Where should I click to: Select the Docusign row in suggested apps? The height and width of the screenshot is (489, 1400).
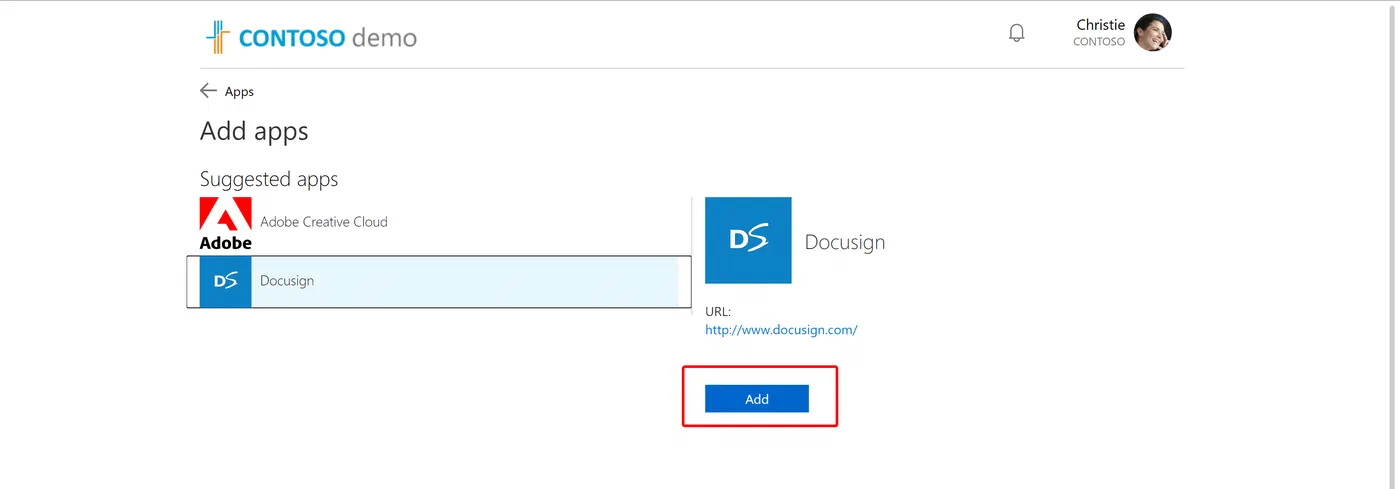[x=439, y=282]
